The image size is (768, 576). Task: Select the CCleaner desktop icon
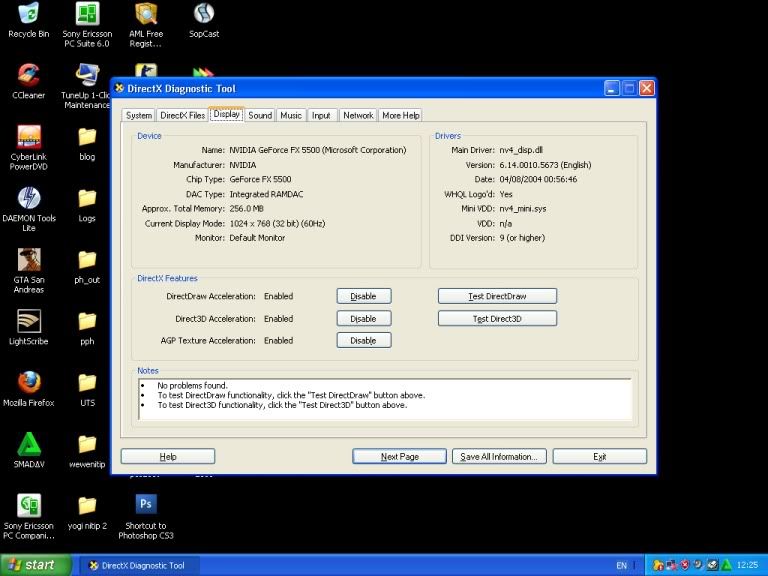coord(29,82)
